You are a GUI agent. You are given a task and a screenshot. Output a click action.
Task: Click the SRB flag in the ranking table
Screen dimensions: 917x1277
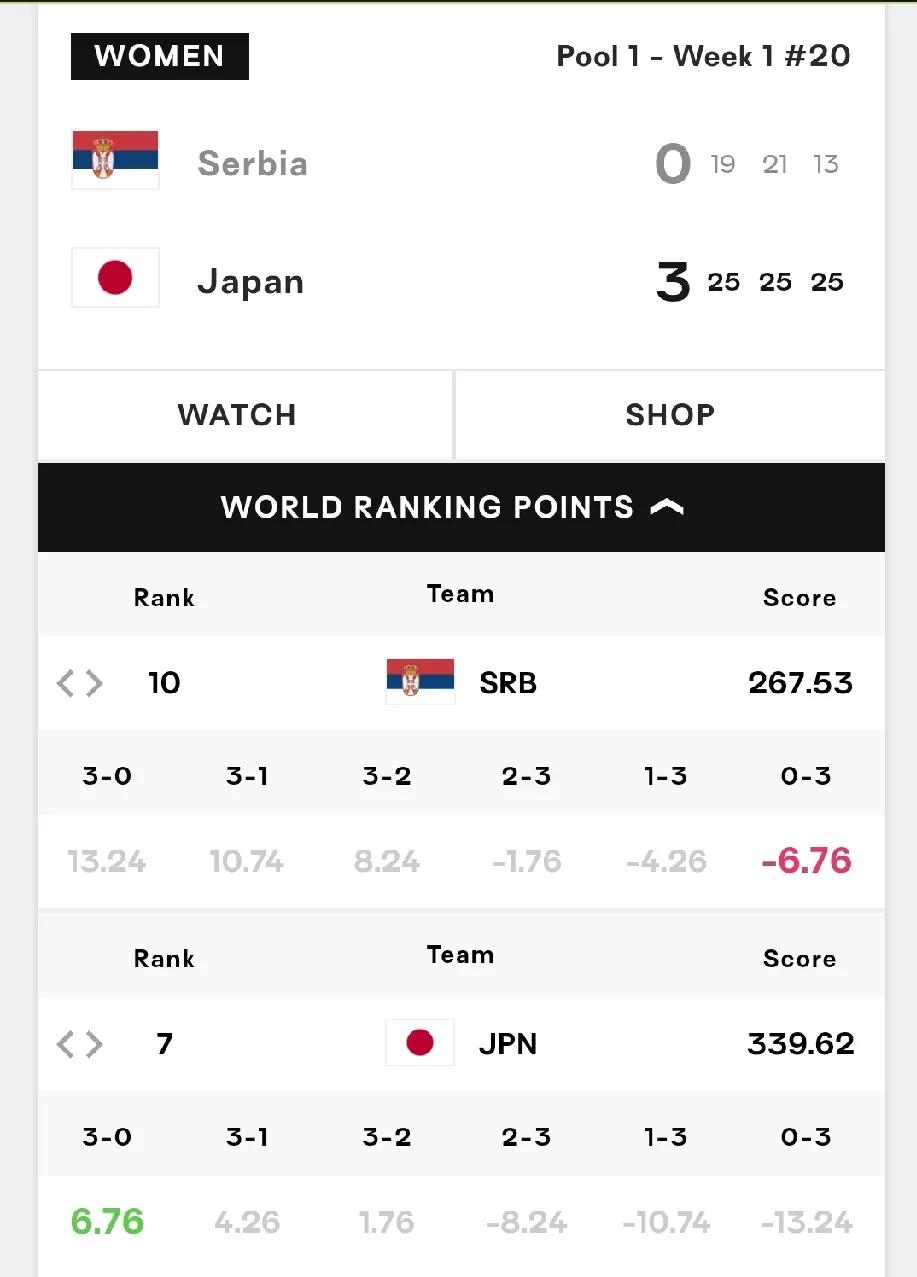click(420, 681)
